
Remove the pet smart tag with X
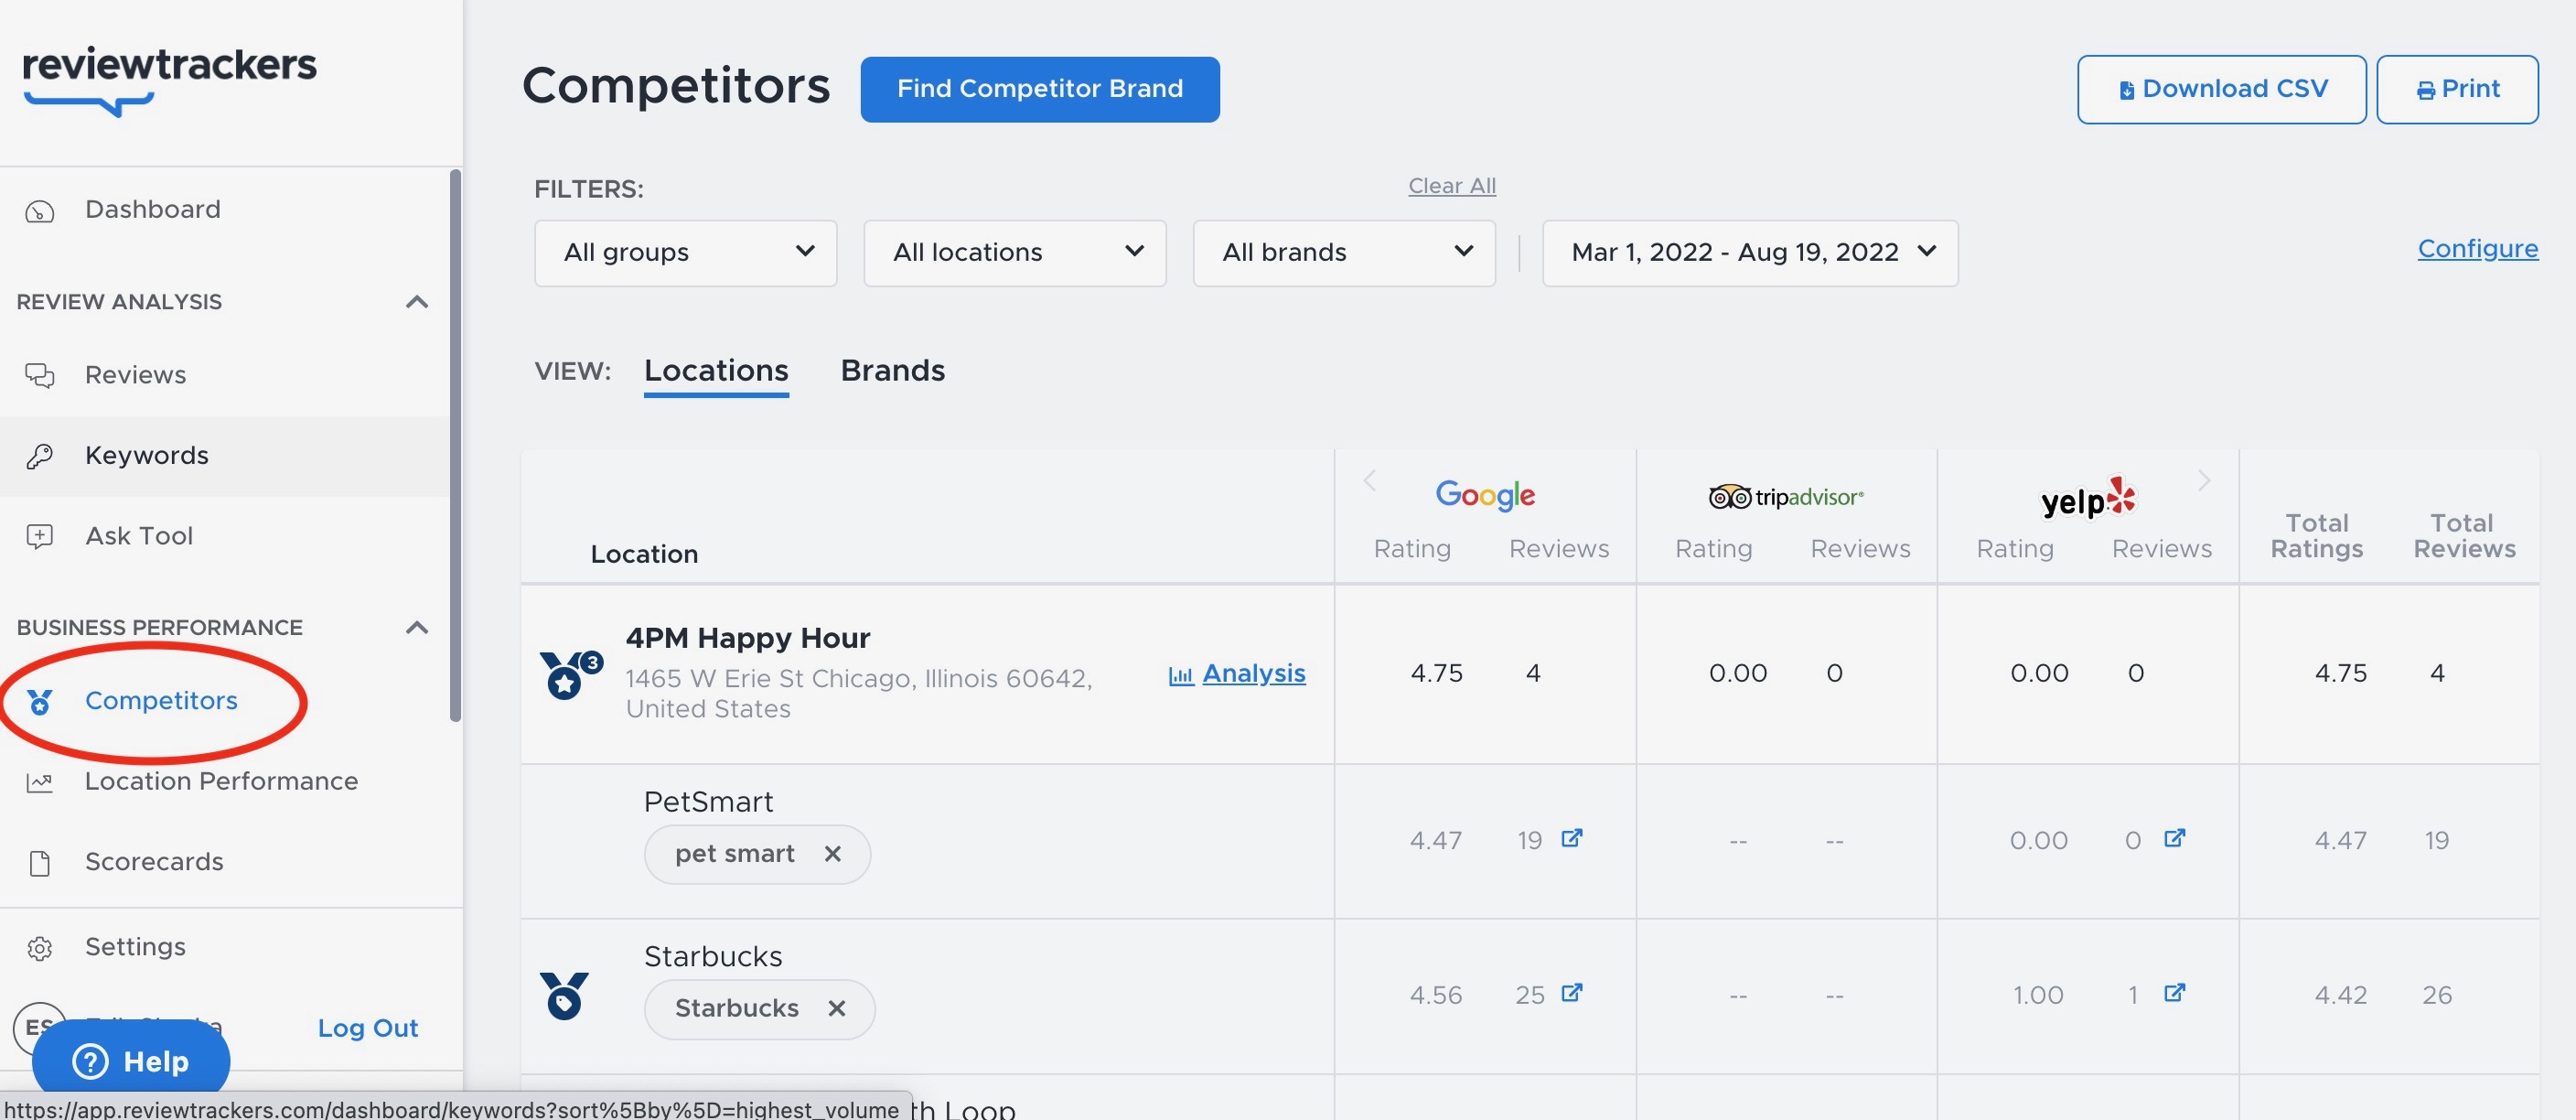point(832,853)
